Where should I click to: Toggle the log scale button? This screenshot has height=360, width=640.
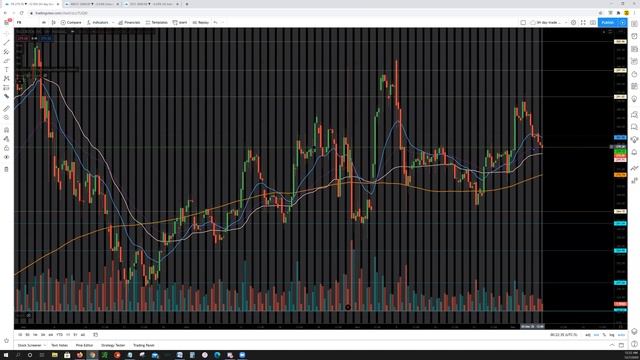[612, 335]
